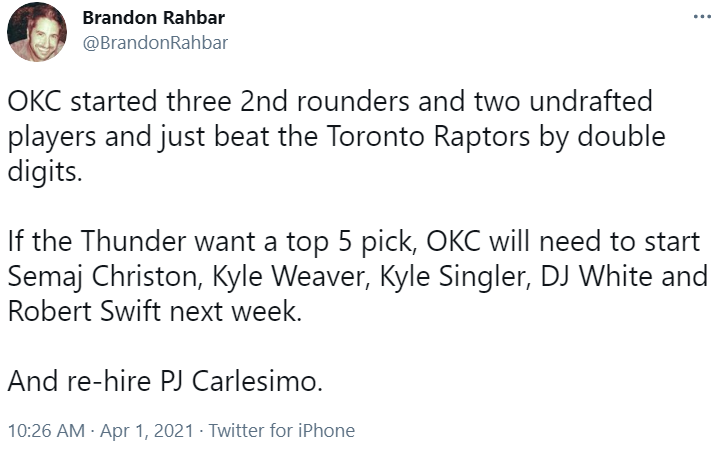This screenshot has height=461, width=716.
Task: Click the name "Robert Swift" in the tweet
Action: coord(84,311)
